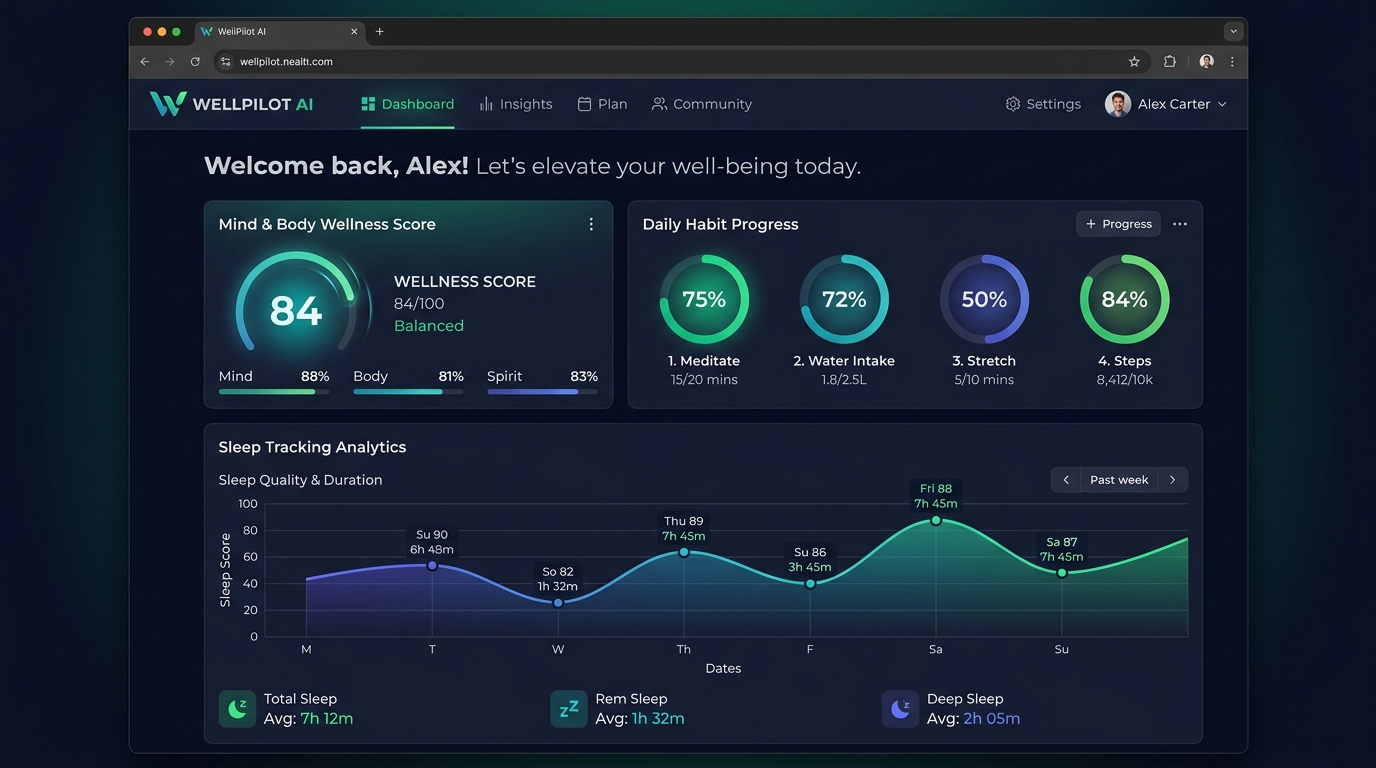Screen dimensions: 1376x768
Task: Click the WellPilot AI logo
Action: [231, 104]
